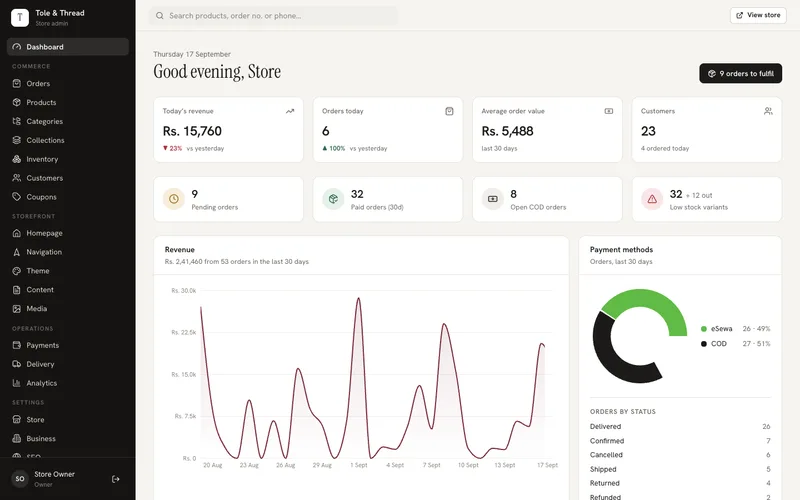Click the 9 orders to fulfil button

pos(740,73)
